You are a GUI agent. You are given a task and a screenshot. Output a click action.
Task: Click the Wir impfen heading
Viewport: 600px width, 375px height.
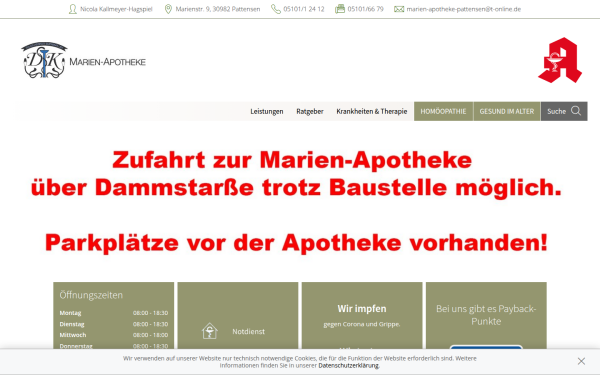(362, 308)
